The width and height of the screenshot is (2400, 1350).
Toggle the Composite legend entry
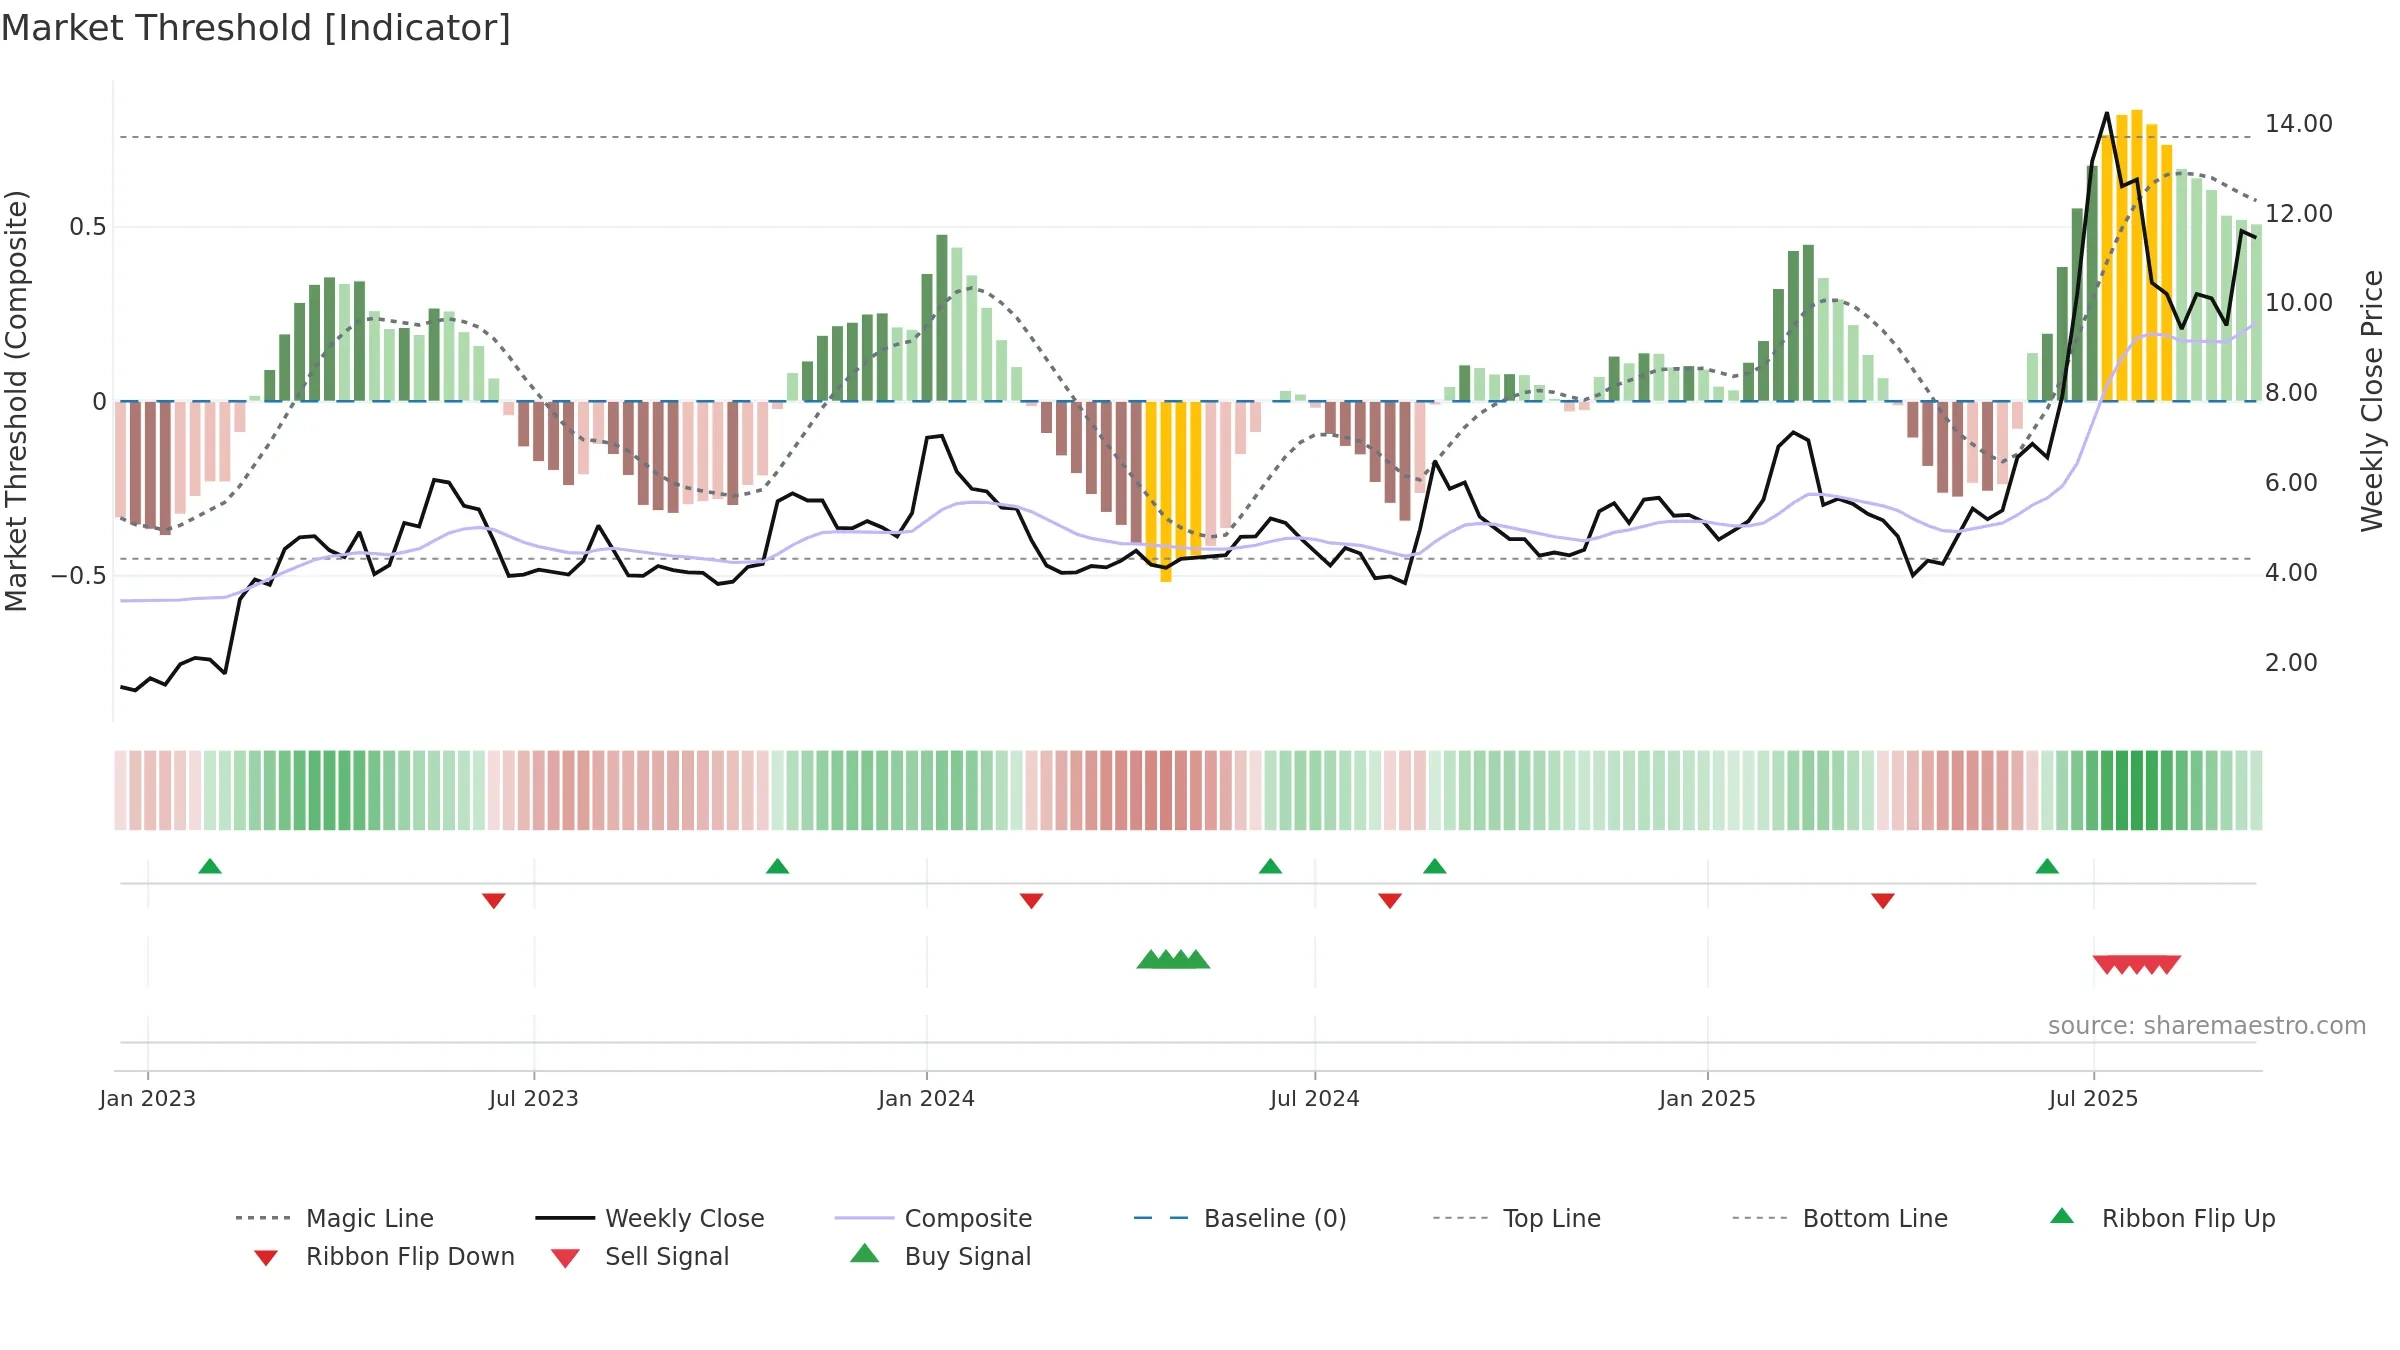coord(934,1218)
